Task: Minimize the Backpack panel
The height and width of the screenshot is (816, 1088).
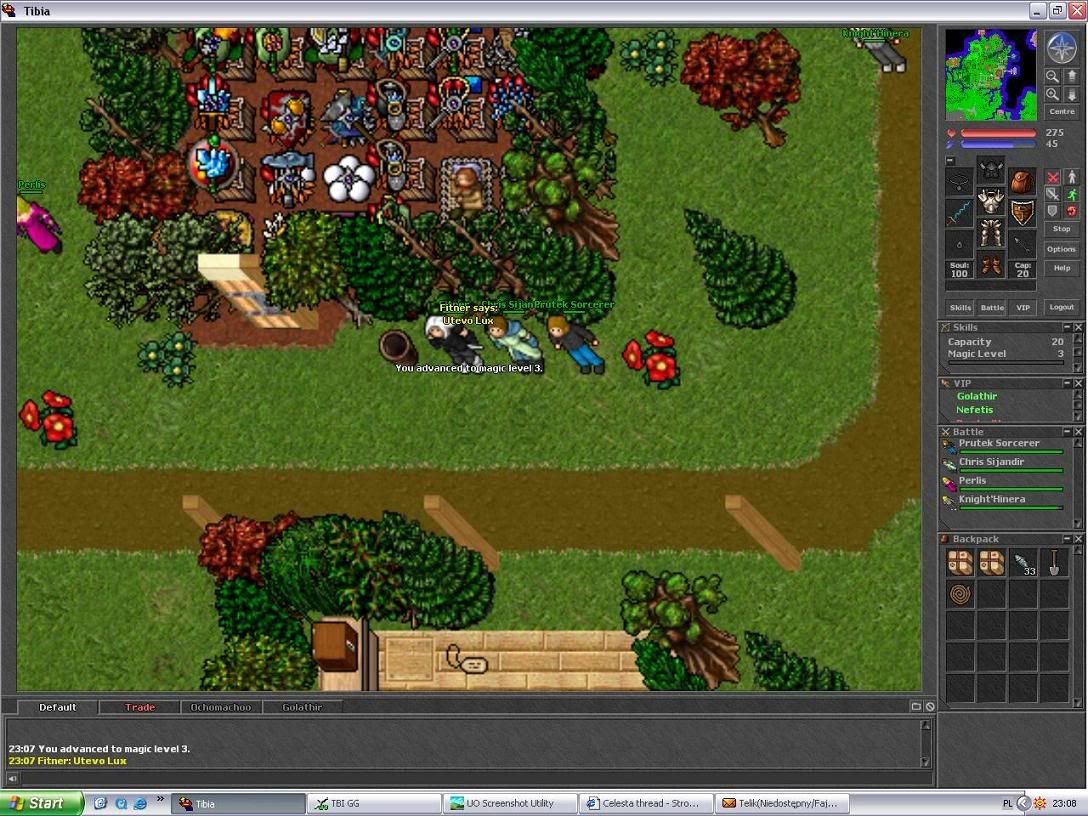Action: pyautogui.click(x=1067, y=539)
